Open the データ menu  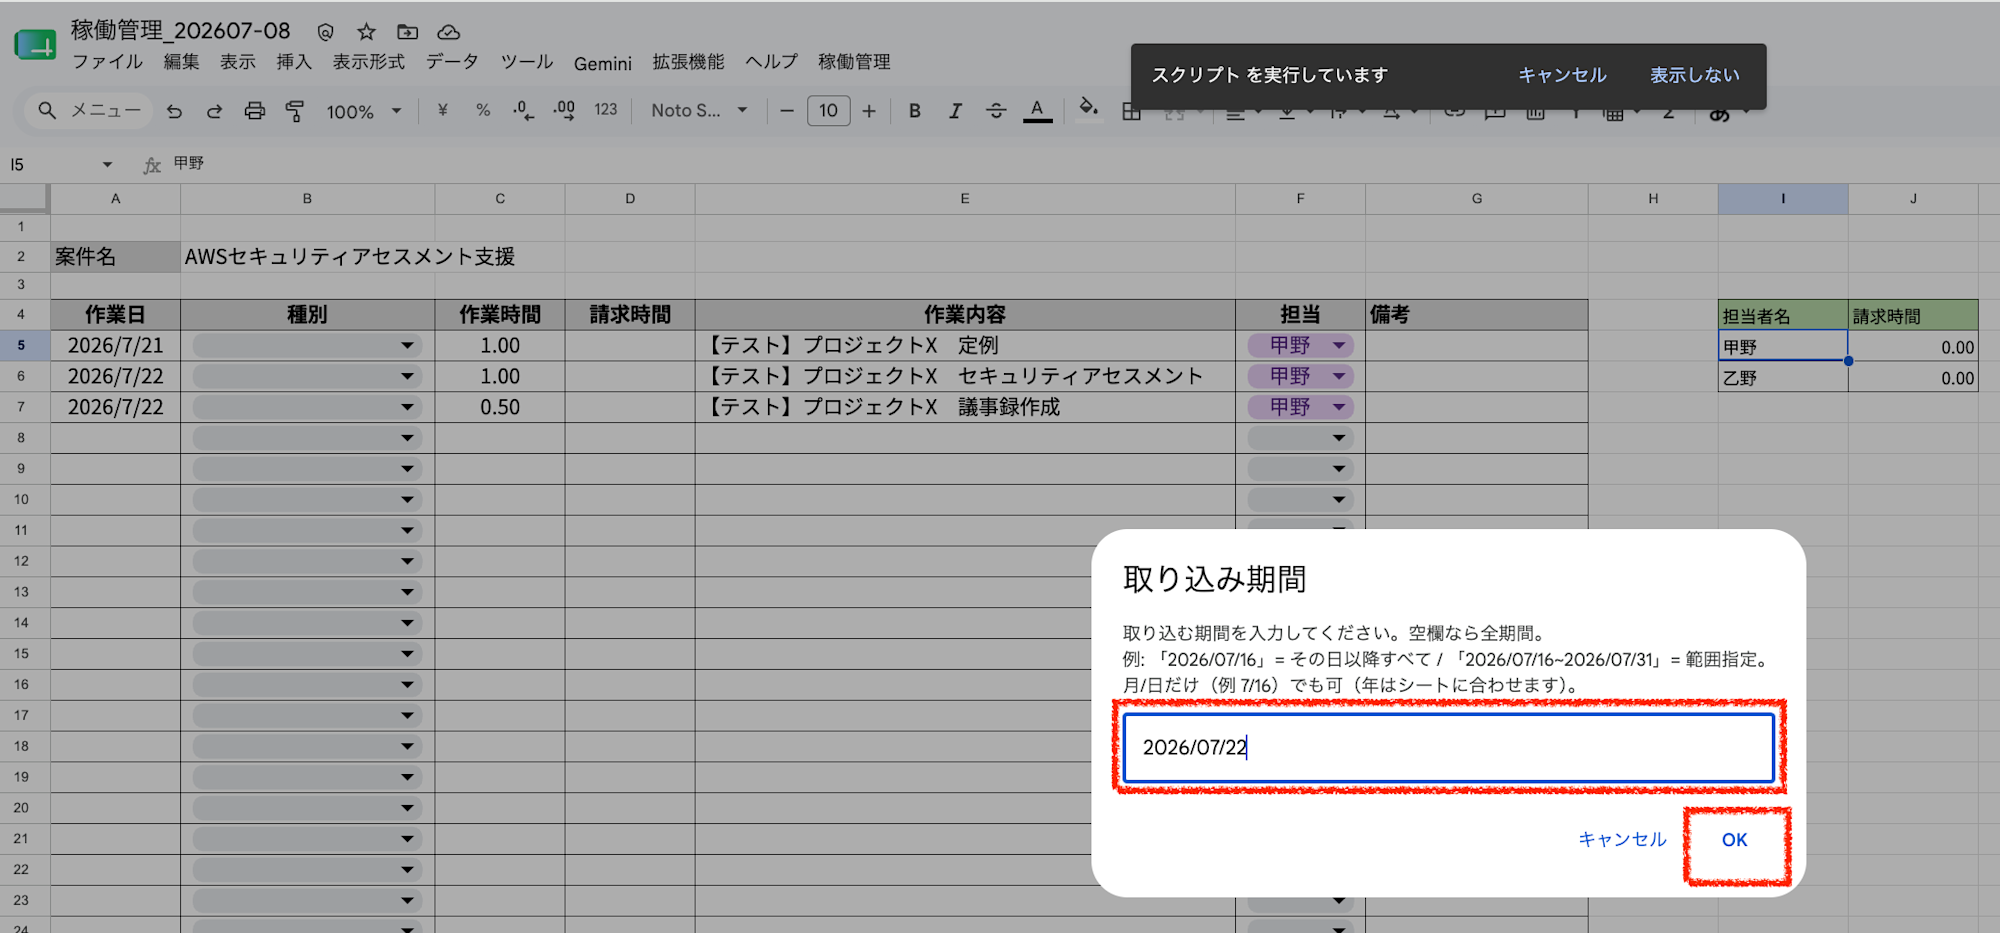(452, 62)
